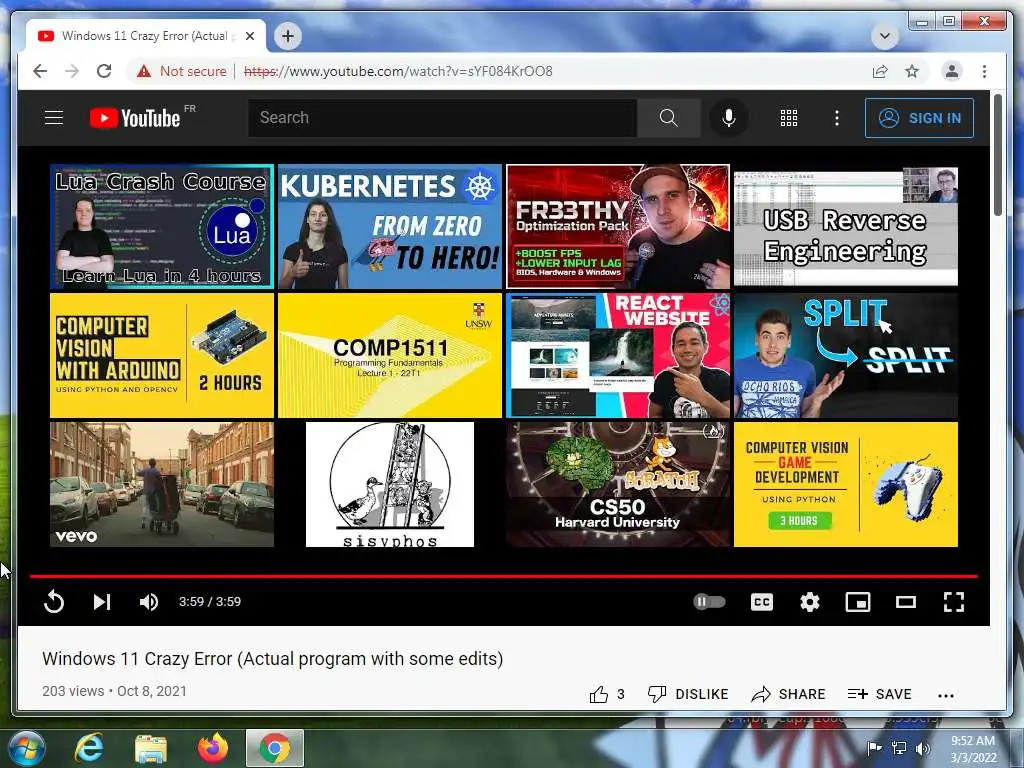Click the youtube.com URL in address bar
Image resolution: width=1024 pixels, height=768 pixels.
pos(398,71)
